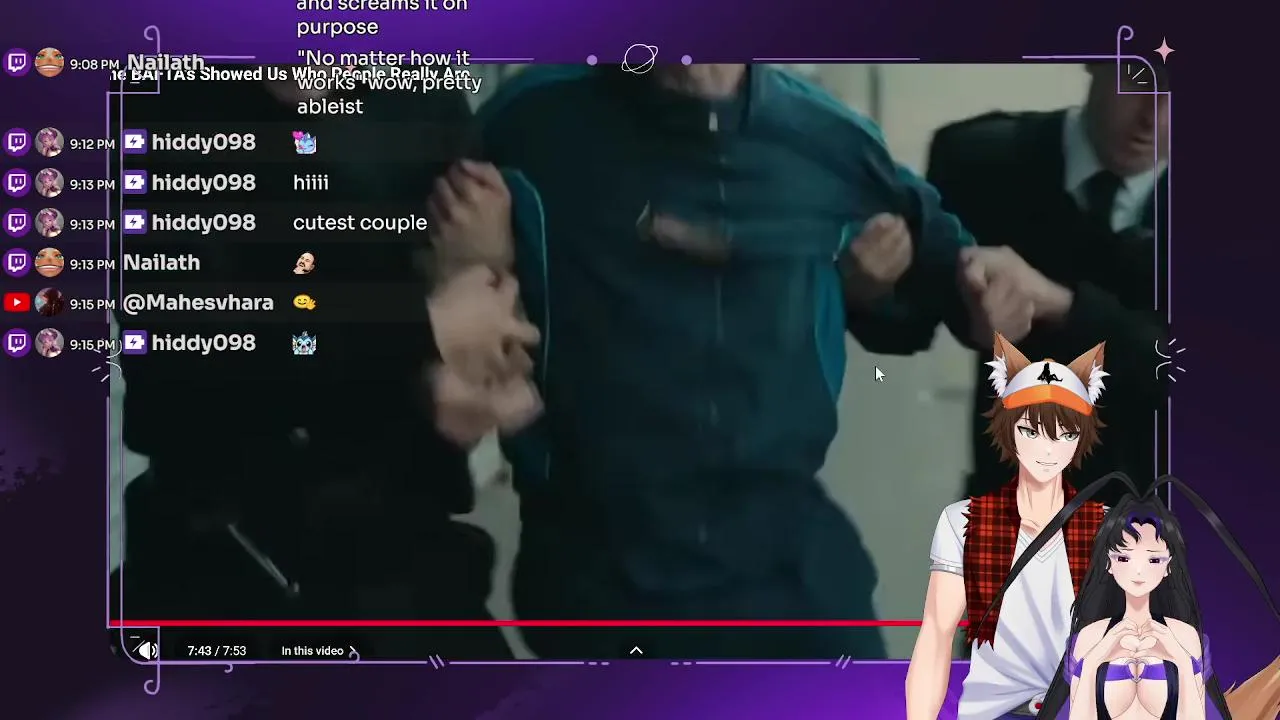
Task: Click the heart emote in hiddy098's 9:12 PM message
Action: [x=305, y=142]
